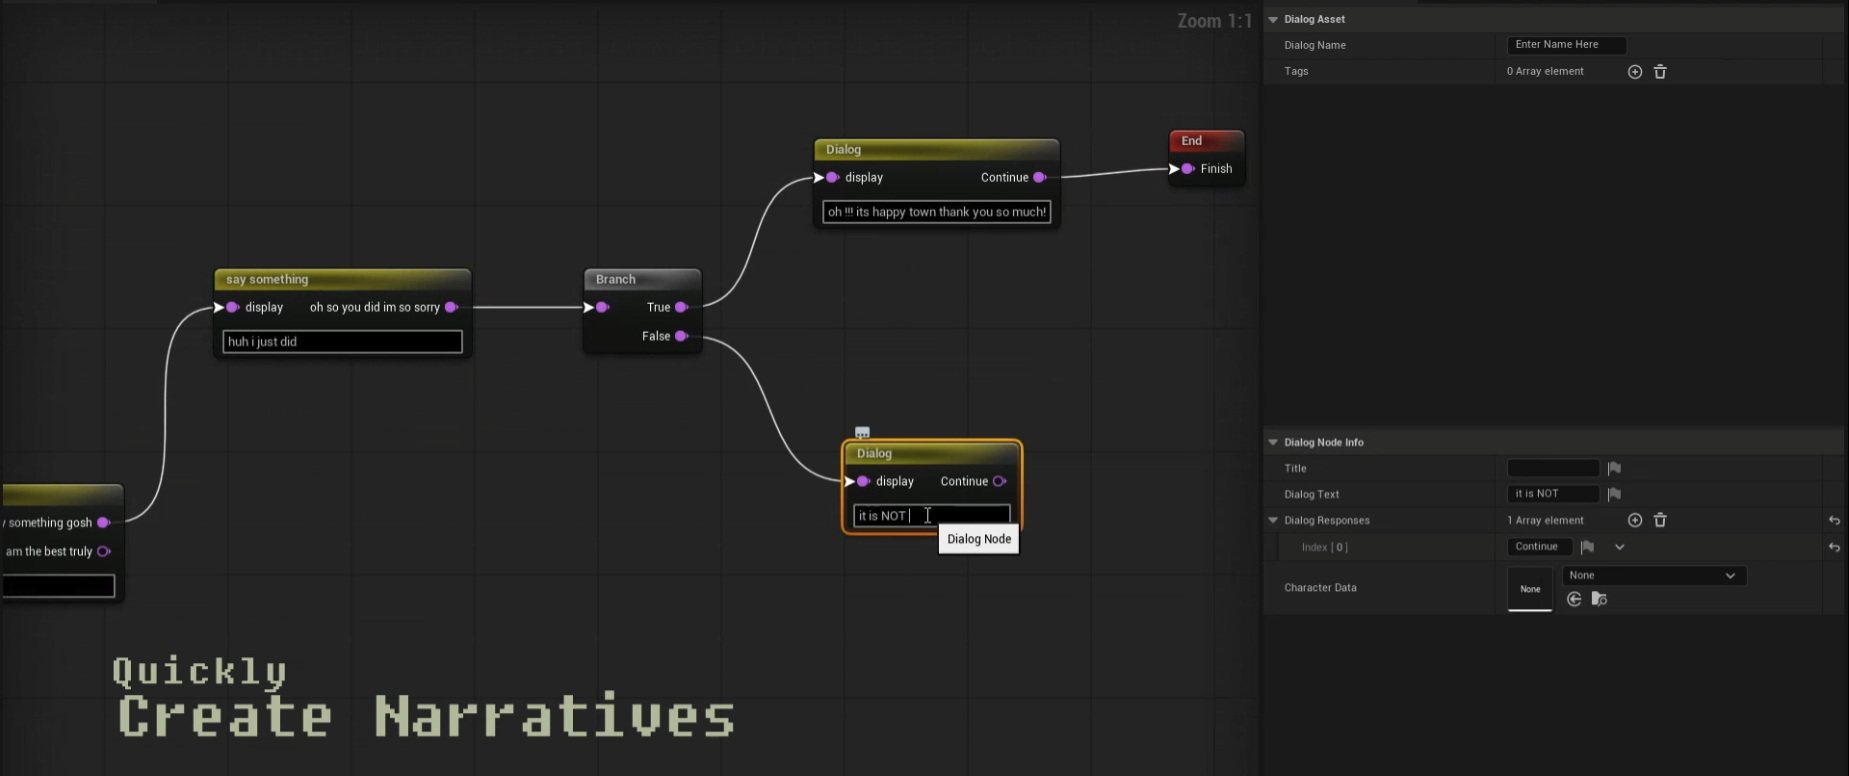Click the 'Character Data' label

pos(1320,588)
